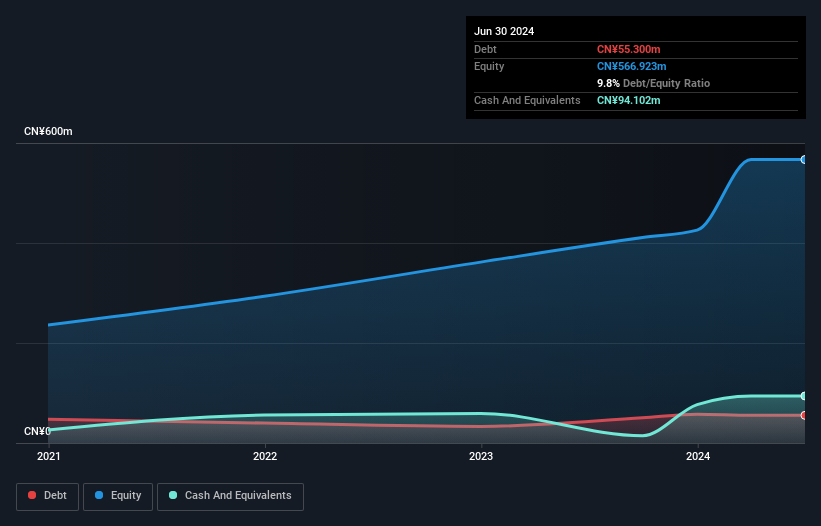
Task: Click the CN¥566.923m equity value
Action: coord(631,66)
